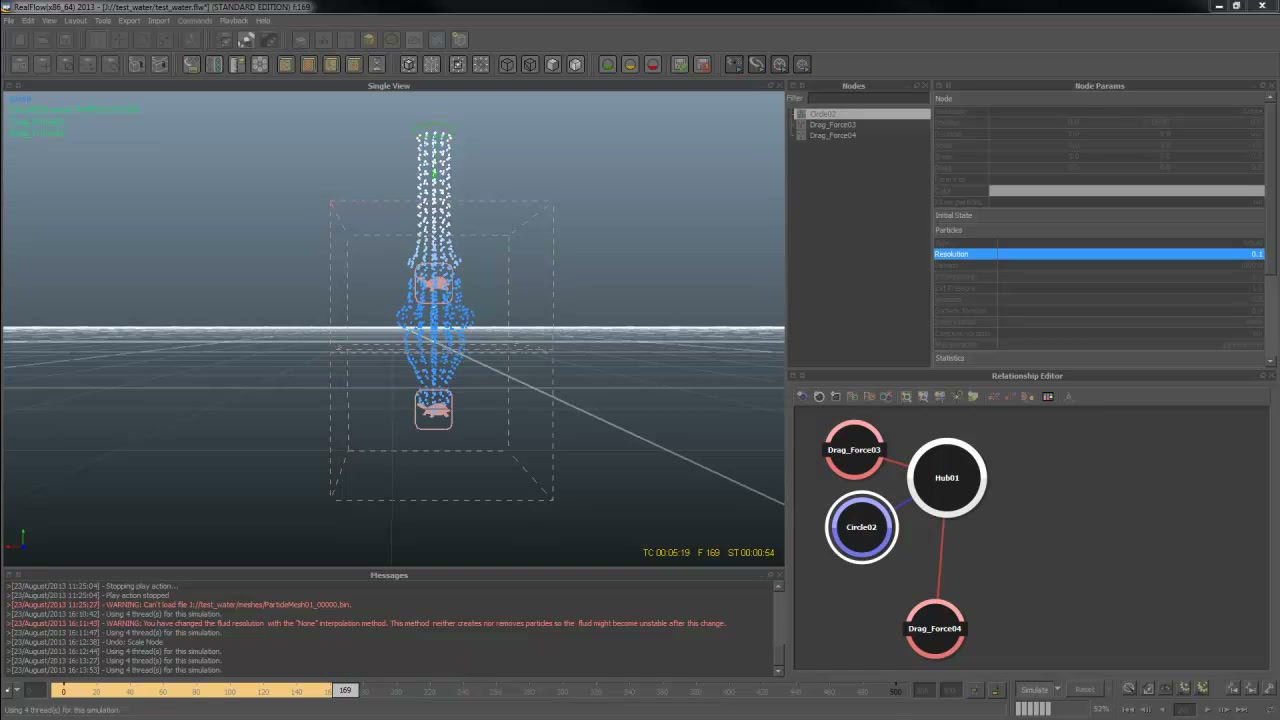Click the curved hose-shaped toolbar icon
The image size is (1280, 720).
pyautogui.click(x=757, y=65)
